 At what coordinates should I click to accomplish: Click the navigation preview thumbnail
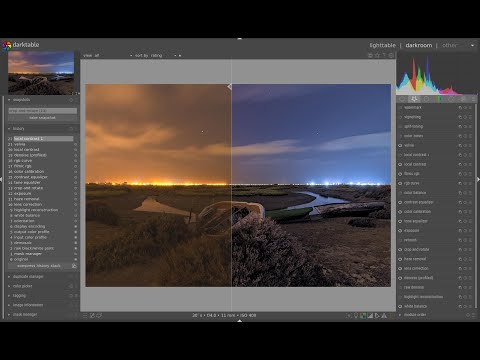pyautogui.click(x=41, y=73)
